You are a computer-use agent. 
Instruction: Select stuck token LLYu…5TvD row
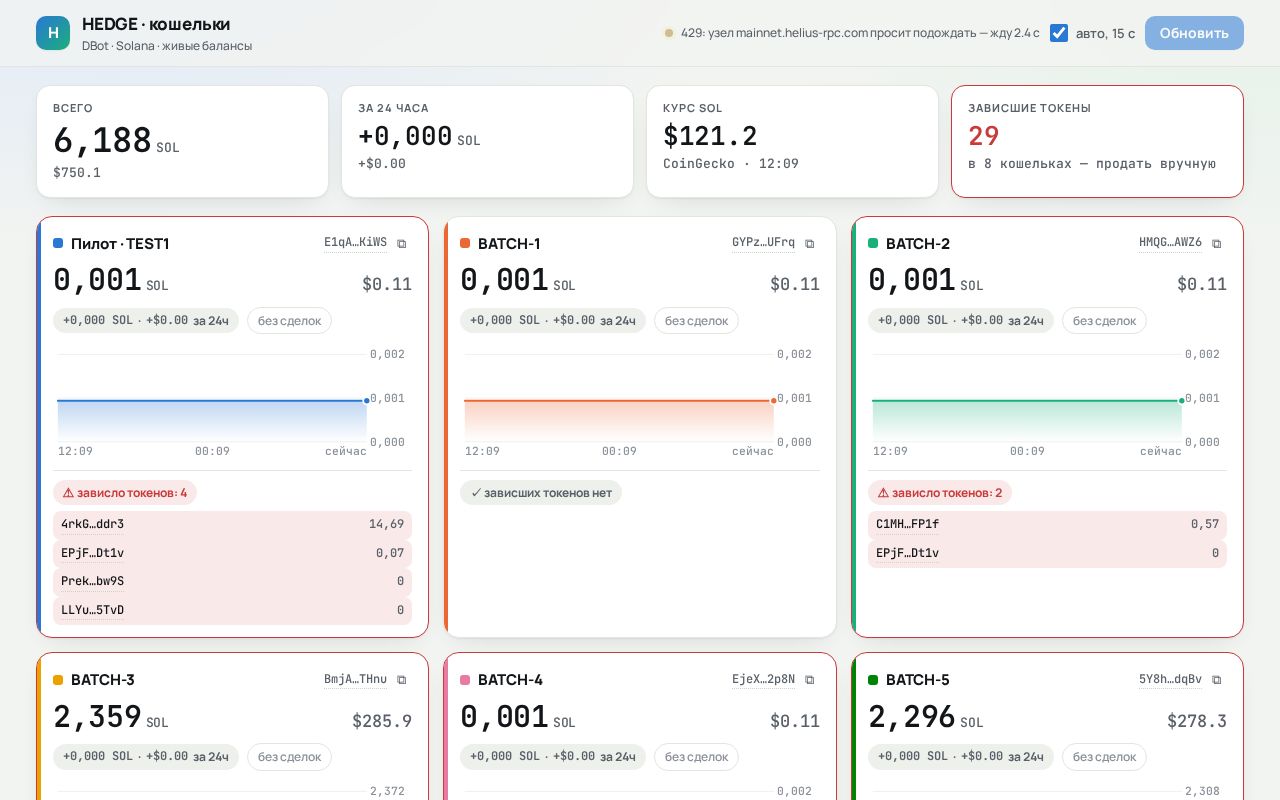tap(232, 610)
